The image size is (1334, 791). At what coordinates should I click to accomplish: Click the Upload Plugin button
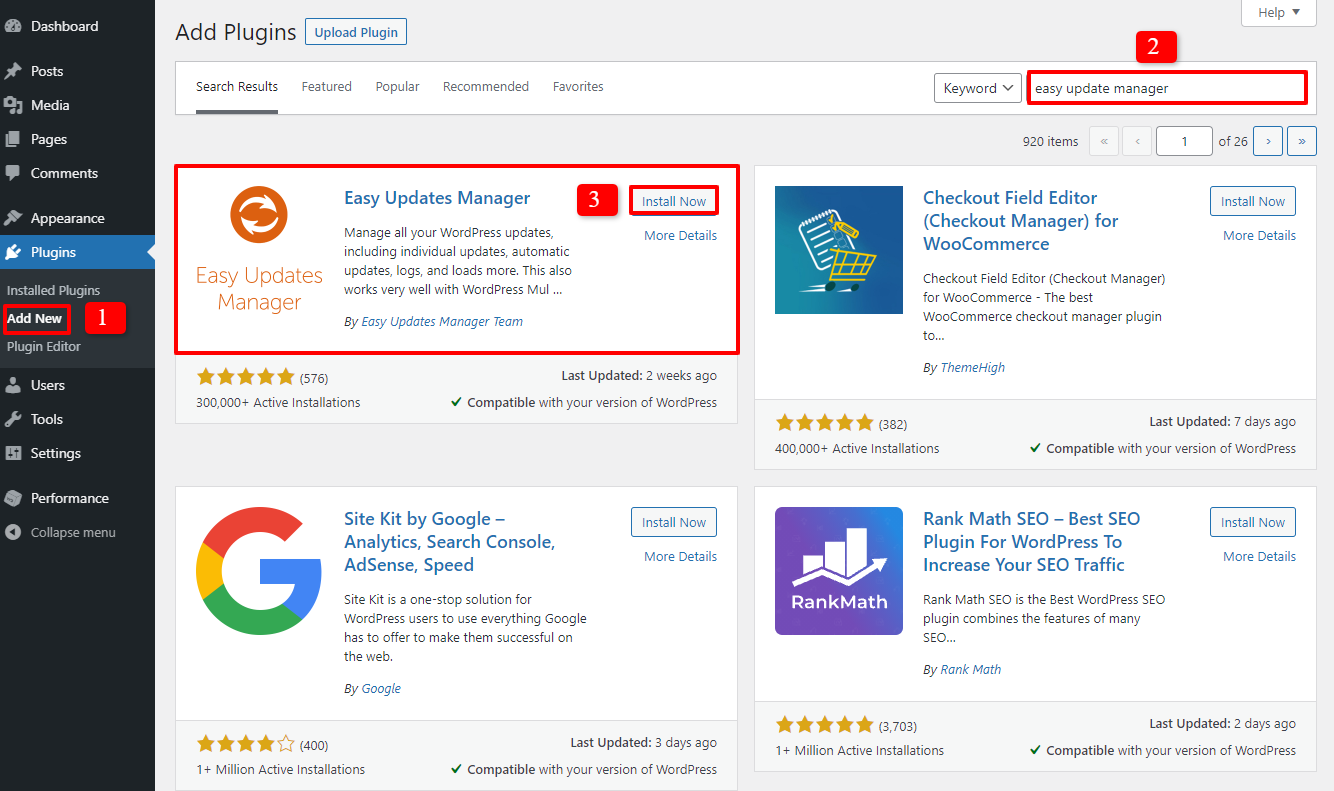point(356,32)
